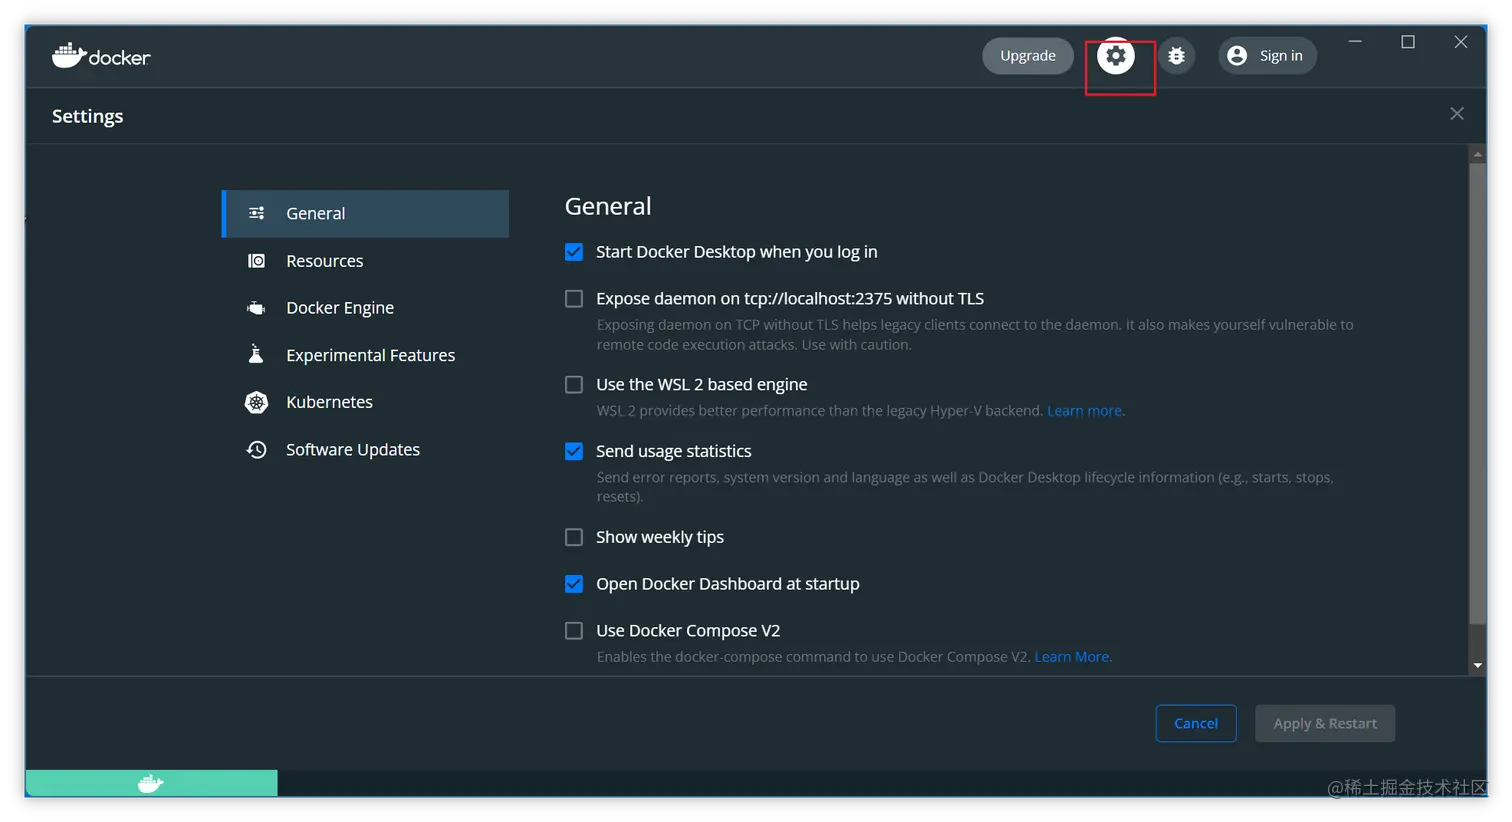Open settings via the gear icon
Viewport: 1512px width, 822px height.
pos(1116,56)
